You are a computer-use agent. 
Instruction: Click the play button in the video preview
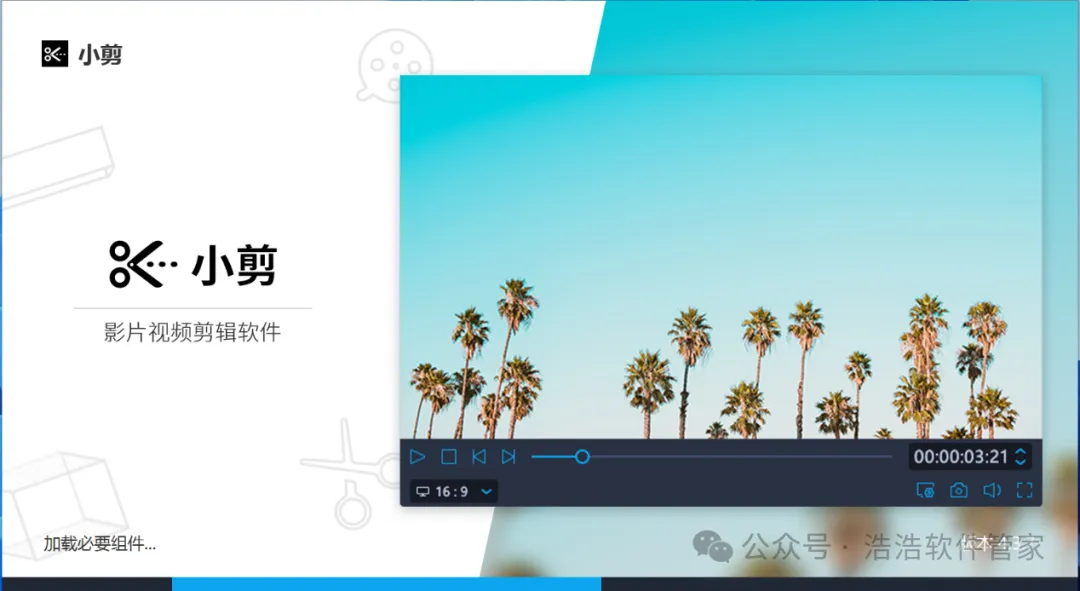pyautogui.click(x=417, y=457)
